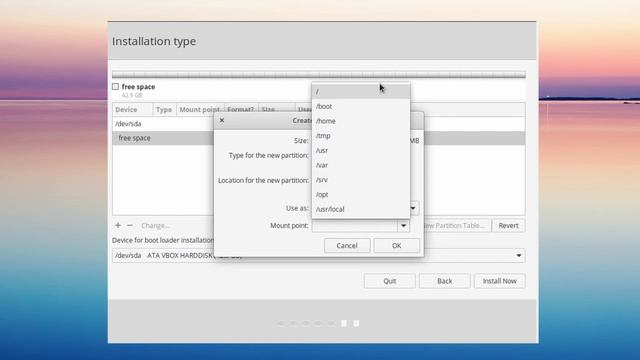Screen dimensions: 640x360
Task: Choose the /usr mount point entry
Action: 360,150
